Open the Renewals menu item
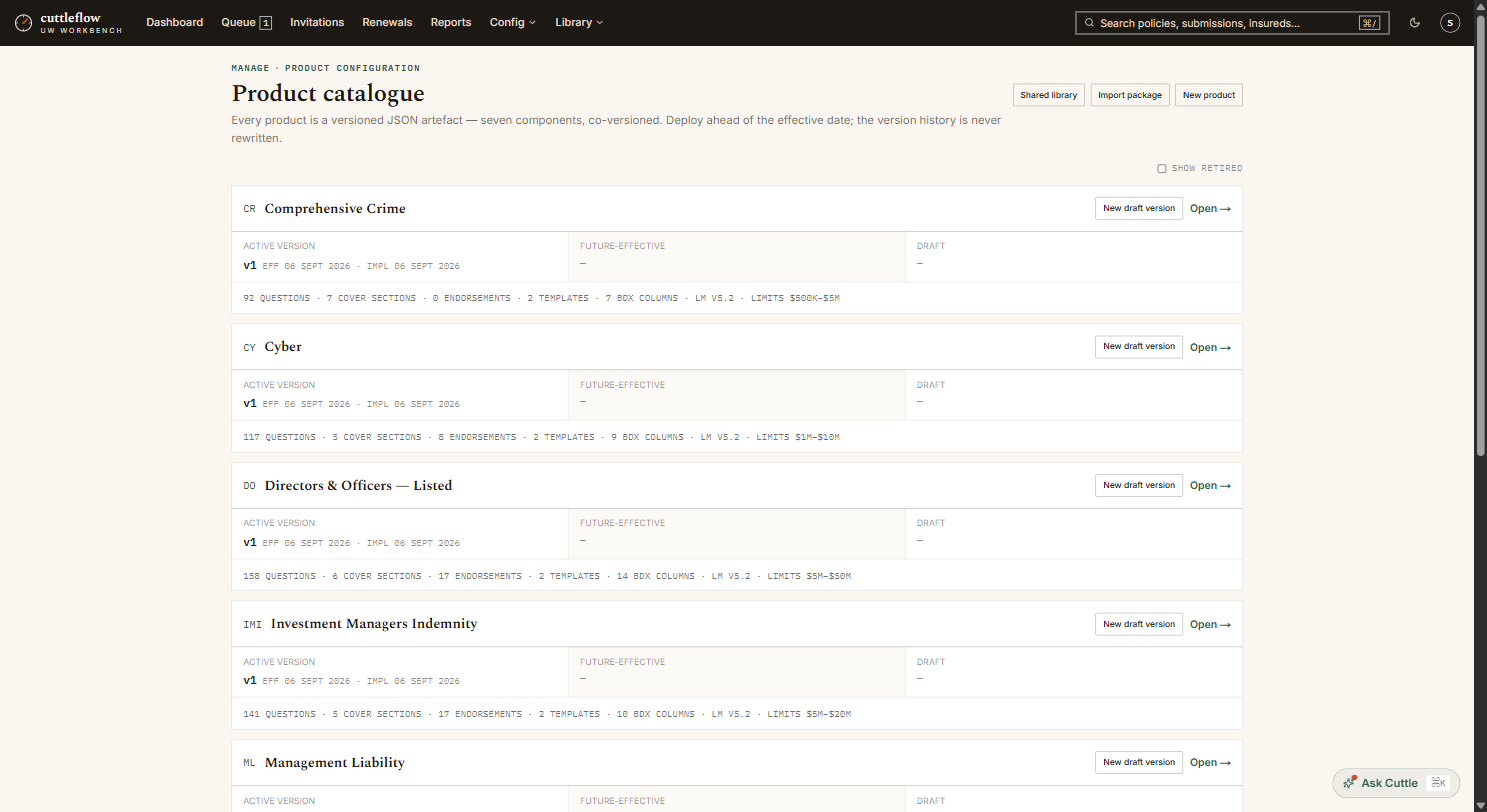This screenshot has width=1487, height=812. coord(387,22)
